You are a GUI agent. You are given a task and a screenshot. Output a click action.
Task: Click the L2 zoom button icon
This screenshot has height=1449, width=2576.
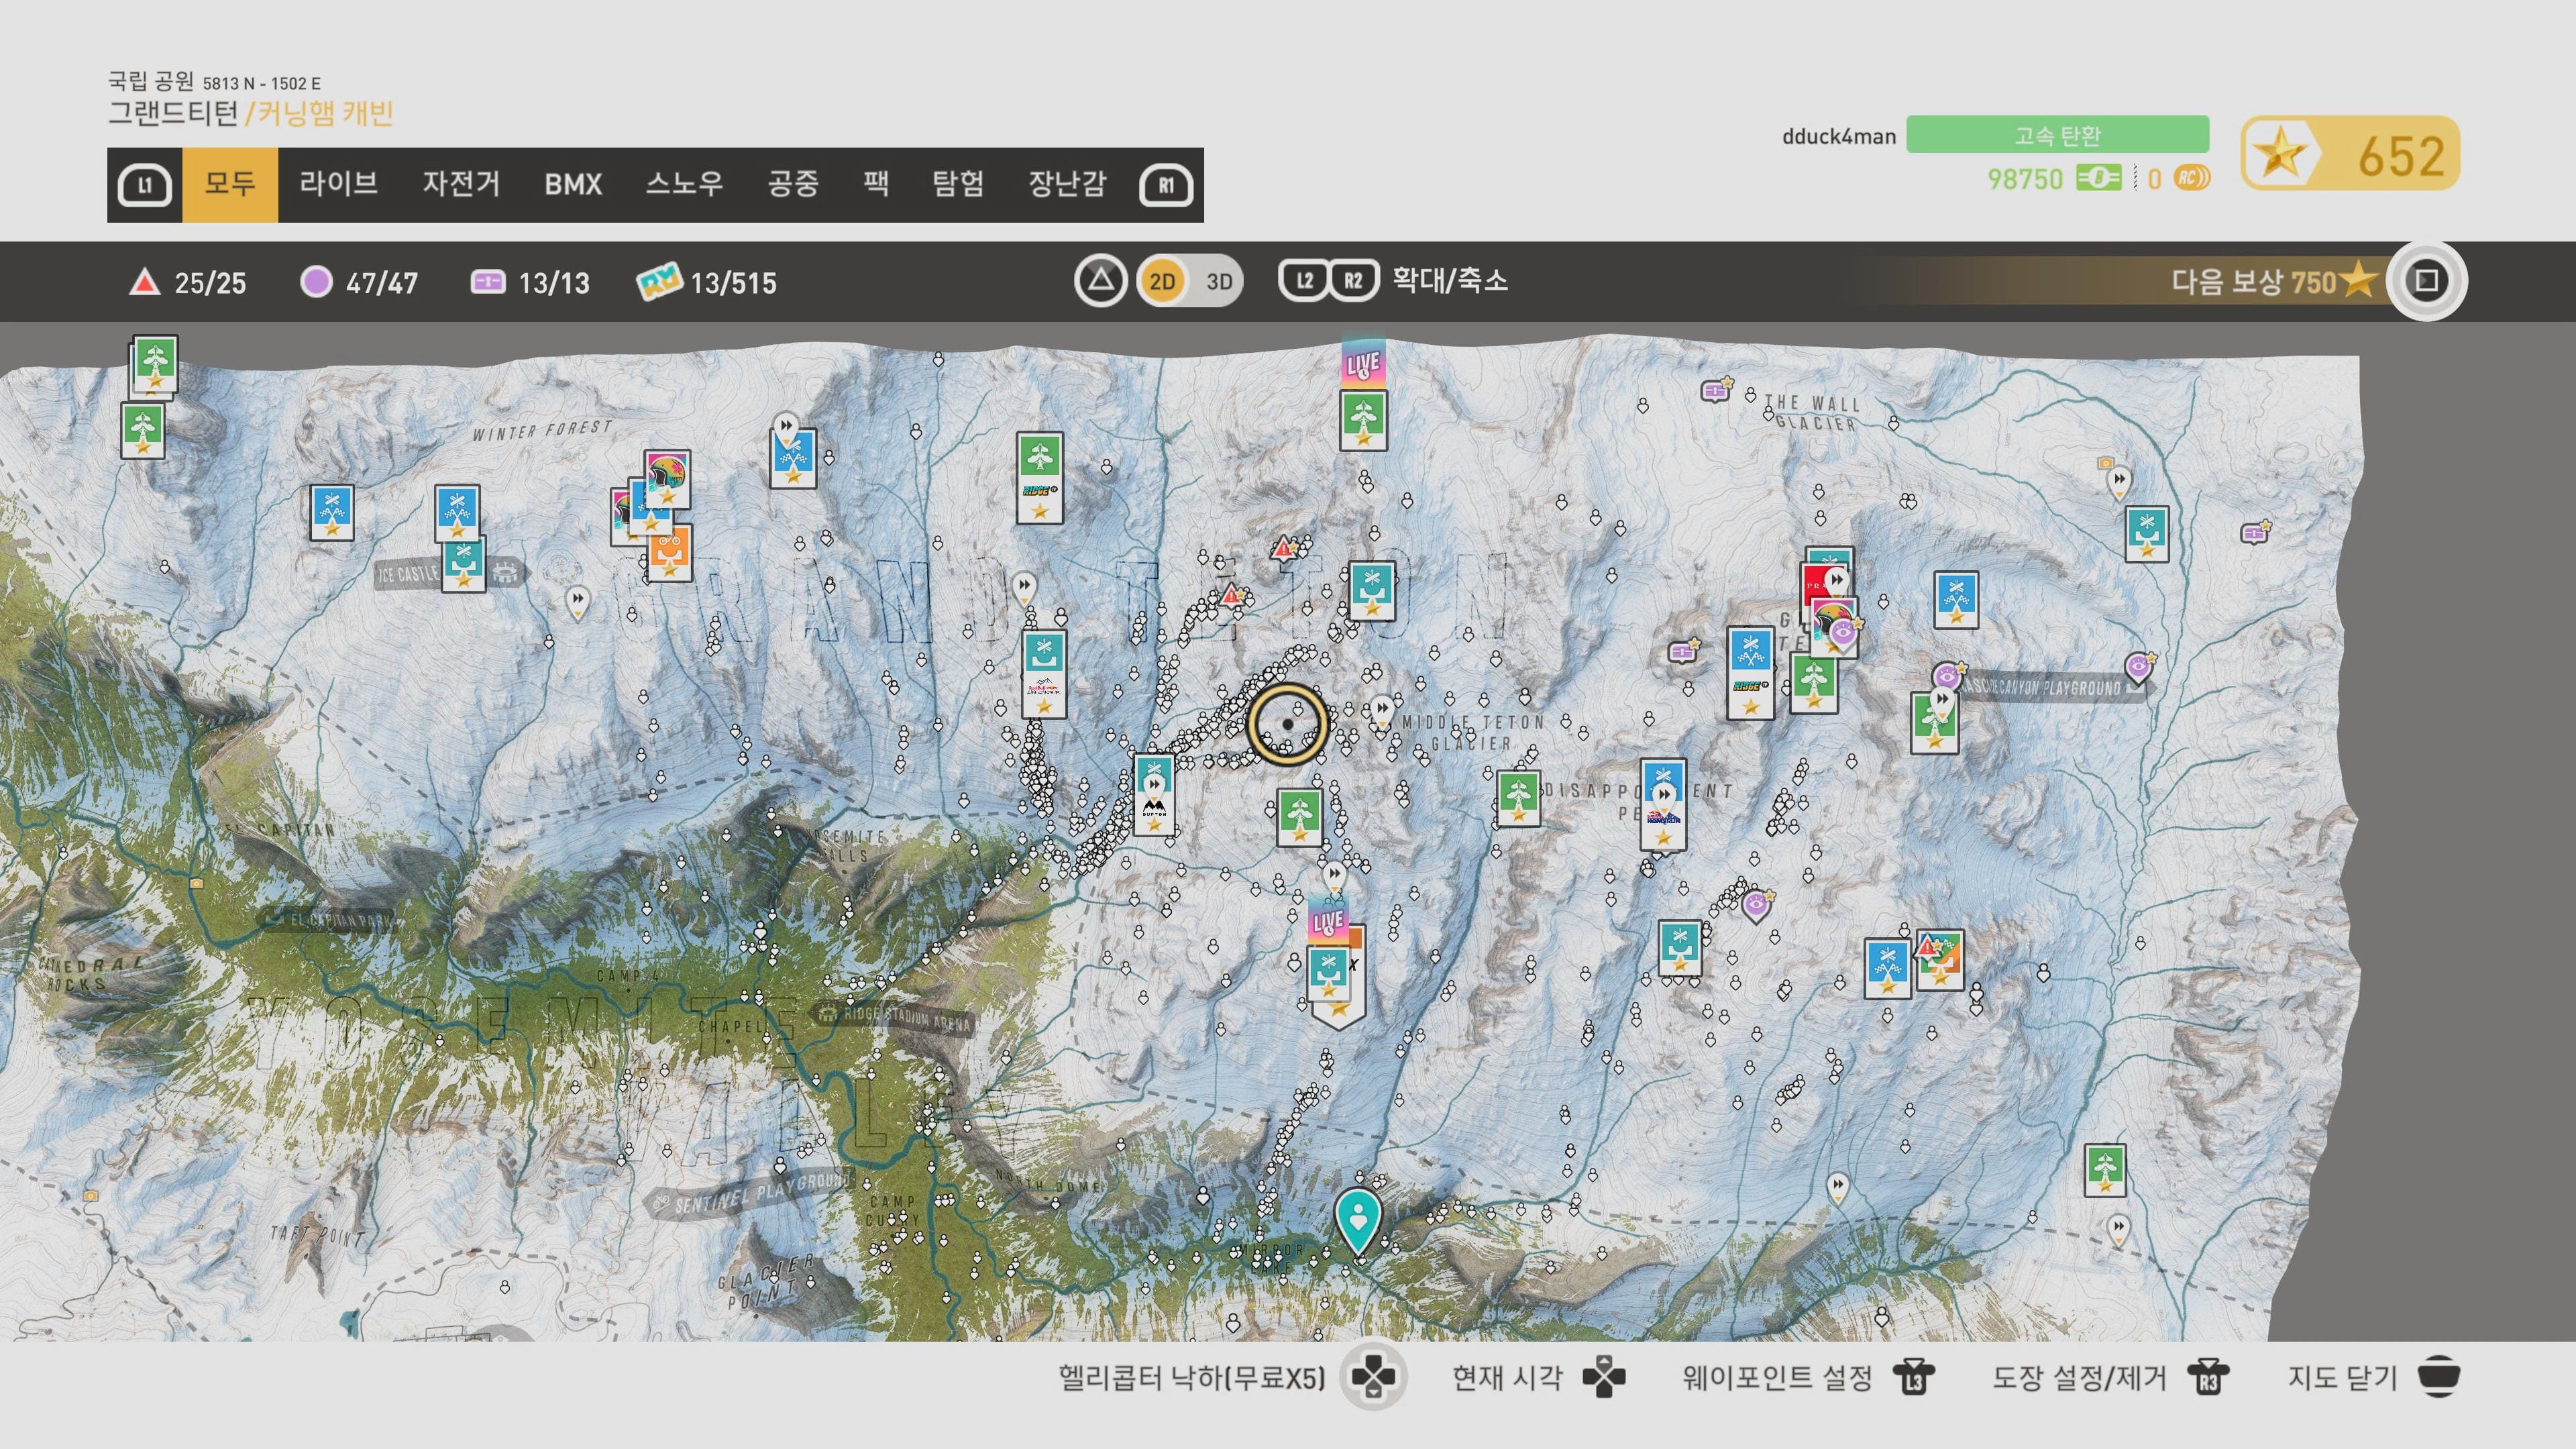click(1304, 281)
